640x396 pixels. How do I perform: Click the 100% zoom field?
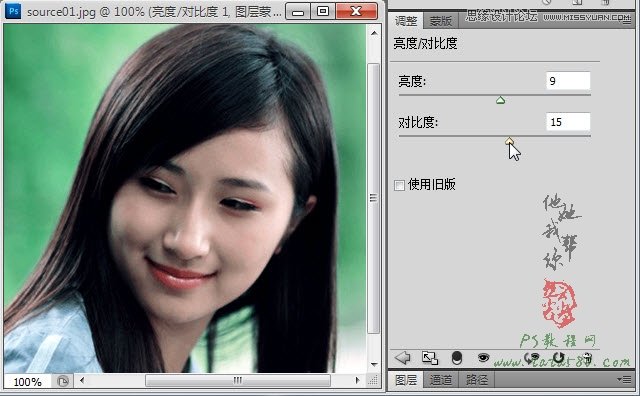pos(27,382)
